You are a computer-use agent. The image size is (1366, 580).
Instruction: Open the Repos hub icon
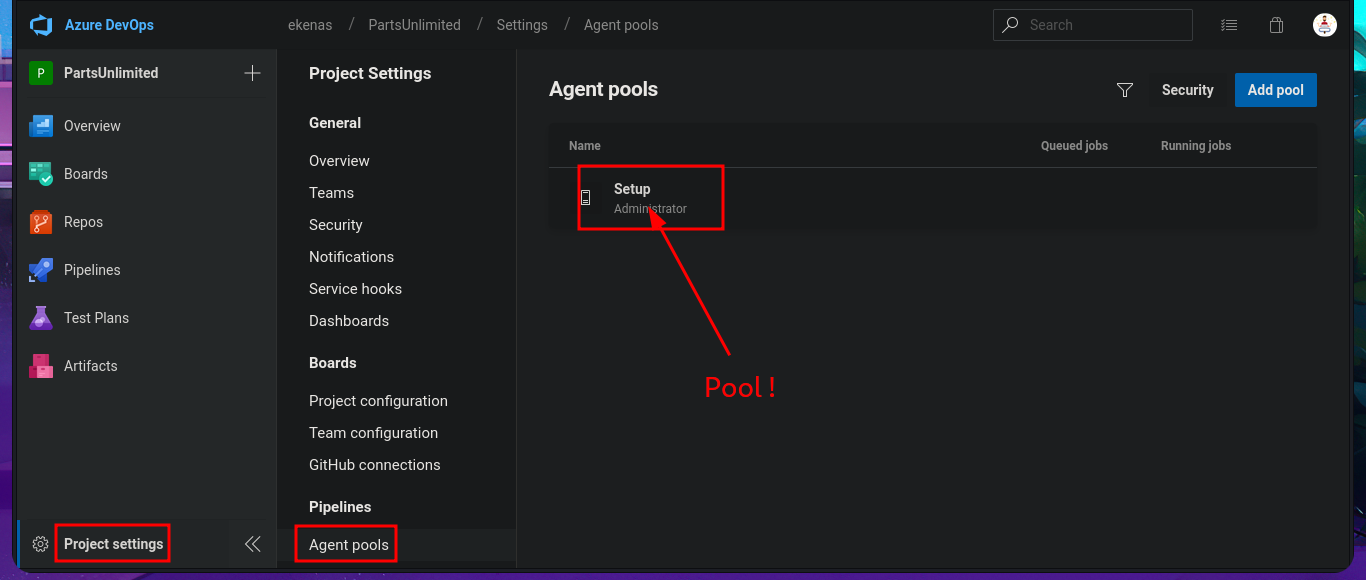tap(41, 222)
